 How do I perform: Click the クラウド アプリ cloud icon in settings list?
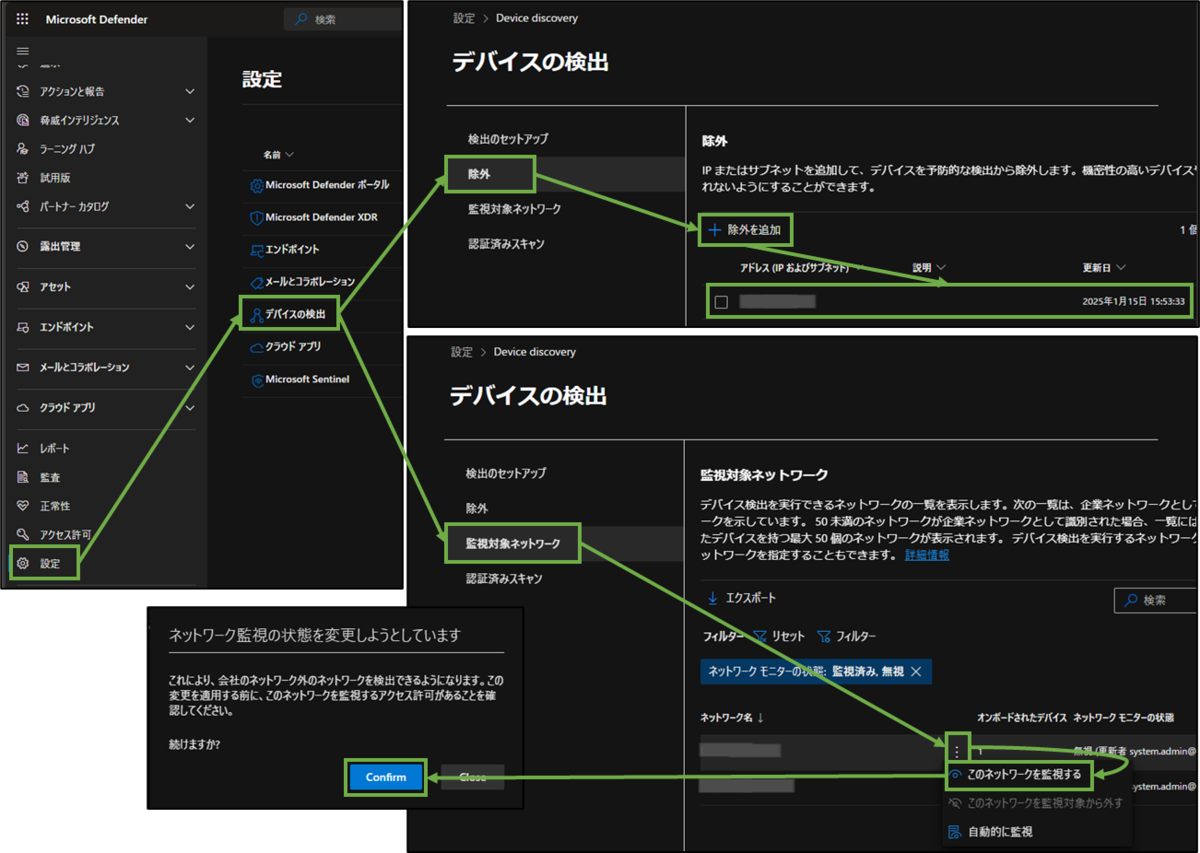(x=256, y=347)
